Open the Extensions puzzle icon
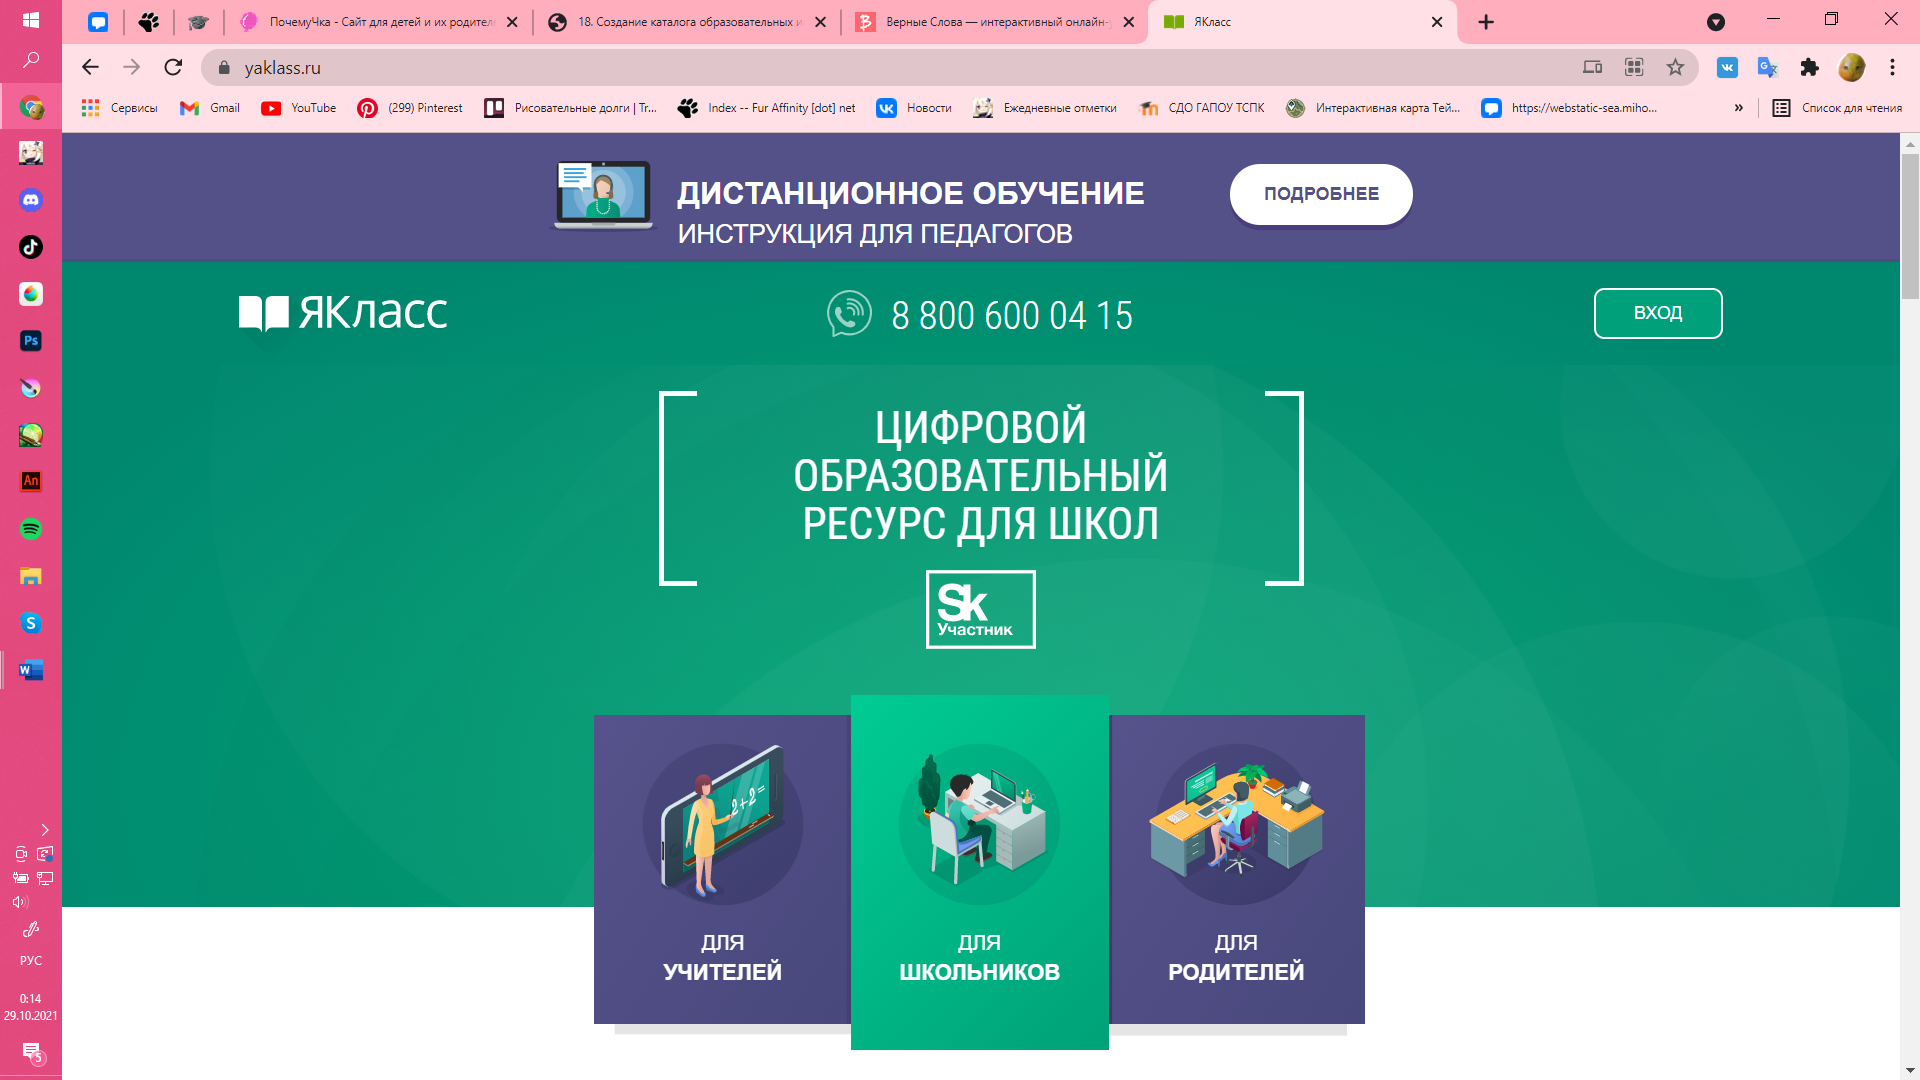This screenshot has width=1920, height=1080. point(1809,67)
